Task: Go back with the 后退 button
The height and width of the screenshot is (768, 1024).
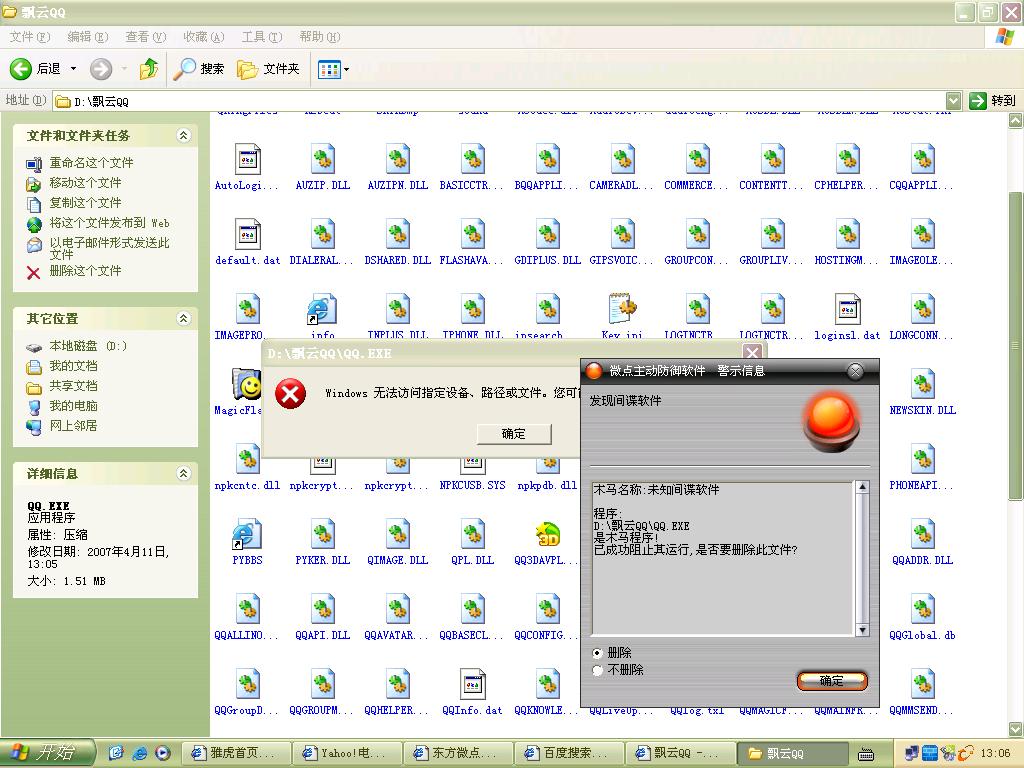Action: (x=36, y=69)
